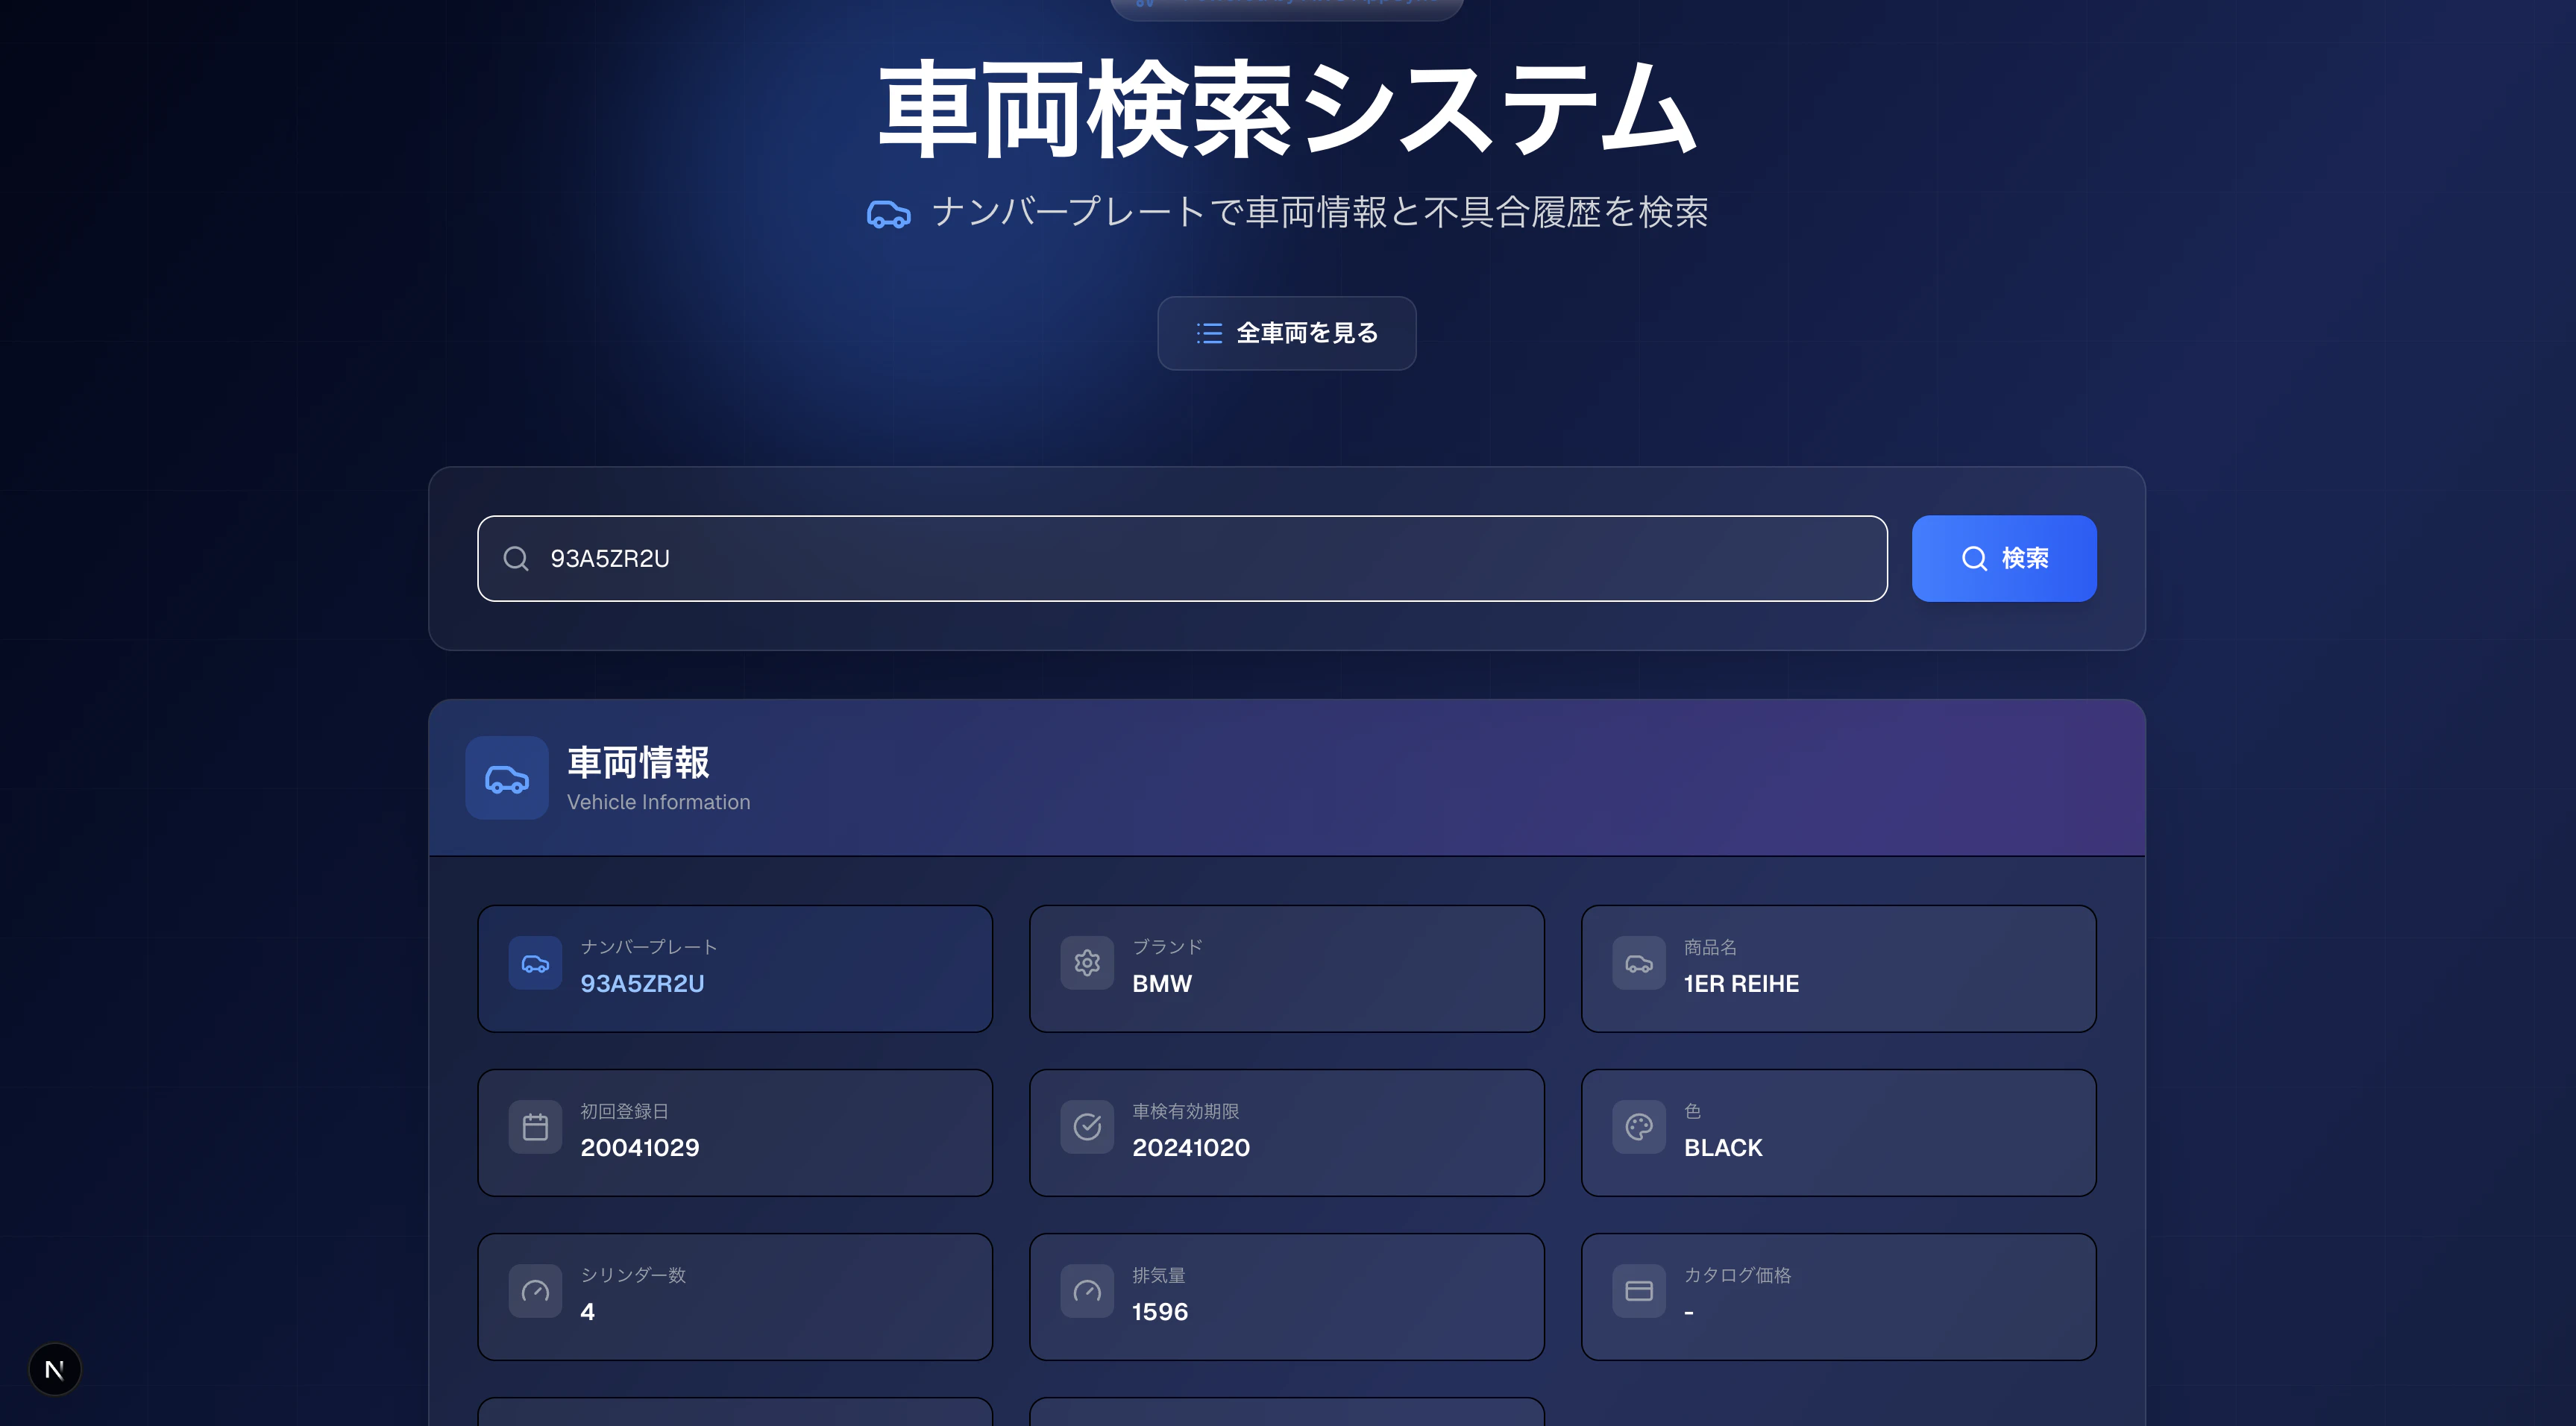Viewport: 2576px width, 1426px height.
Task: Click the gauge icon on 排気量 card
Action: [1087, 1291]
